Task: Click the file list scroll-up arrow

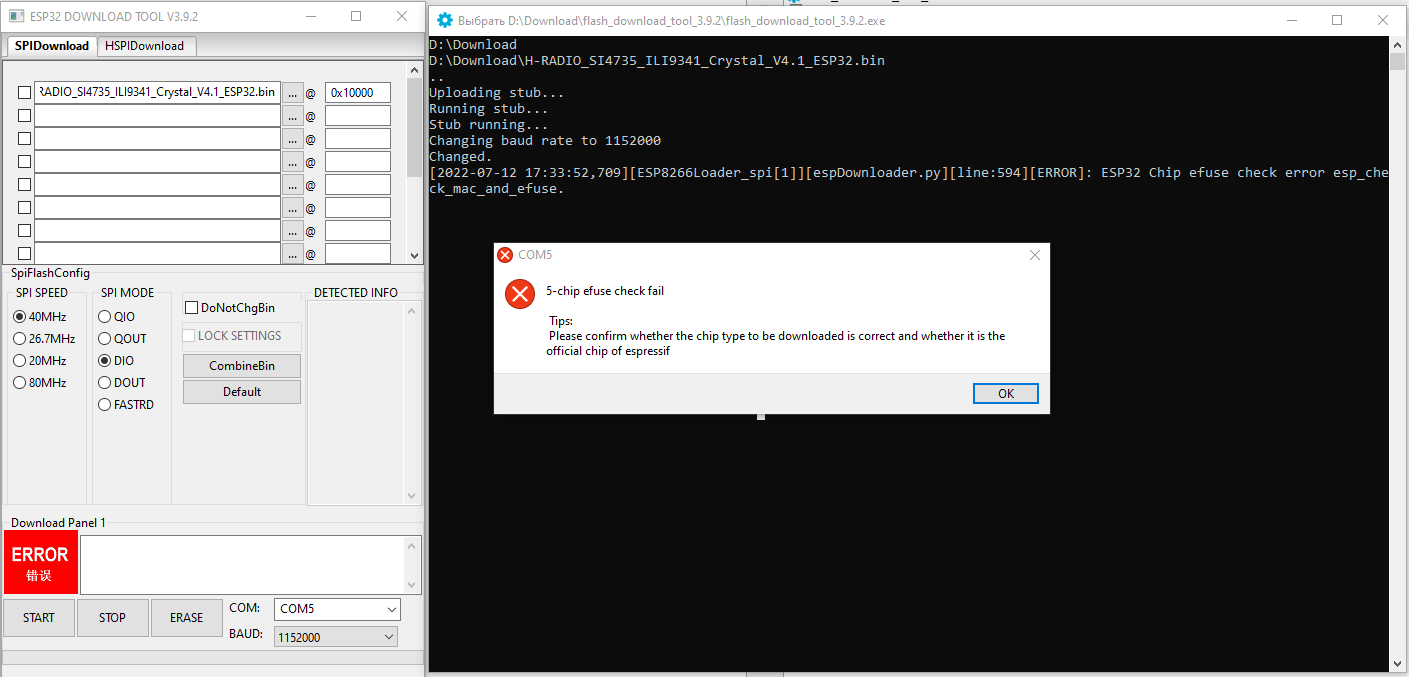Action: point(414,70)
